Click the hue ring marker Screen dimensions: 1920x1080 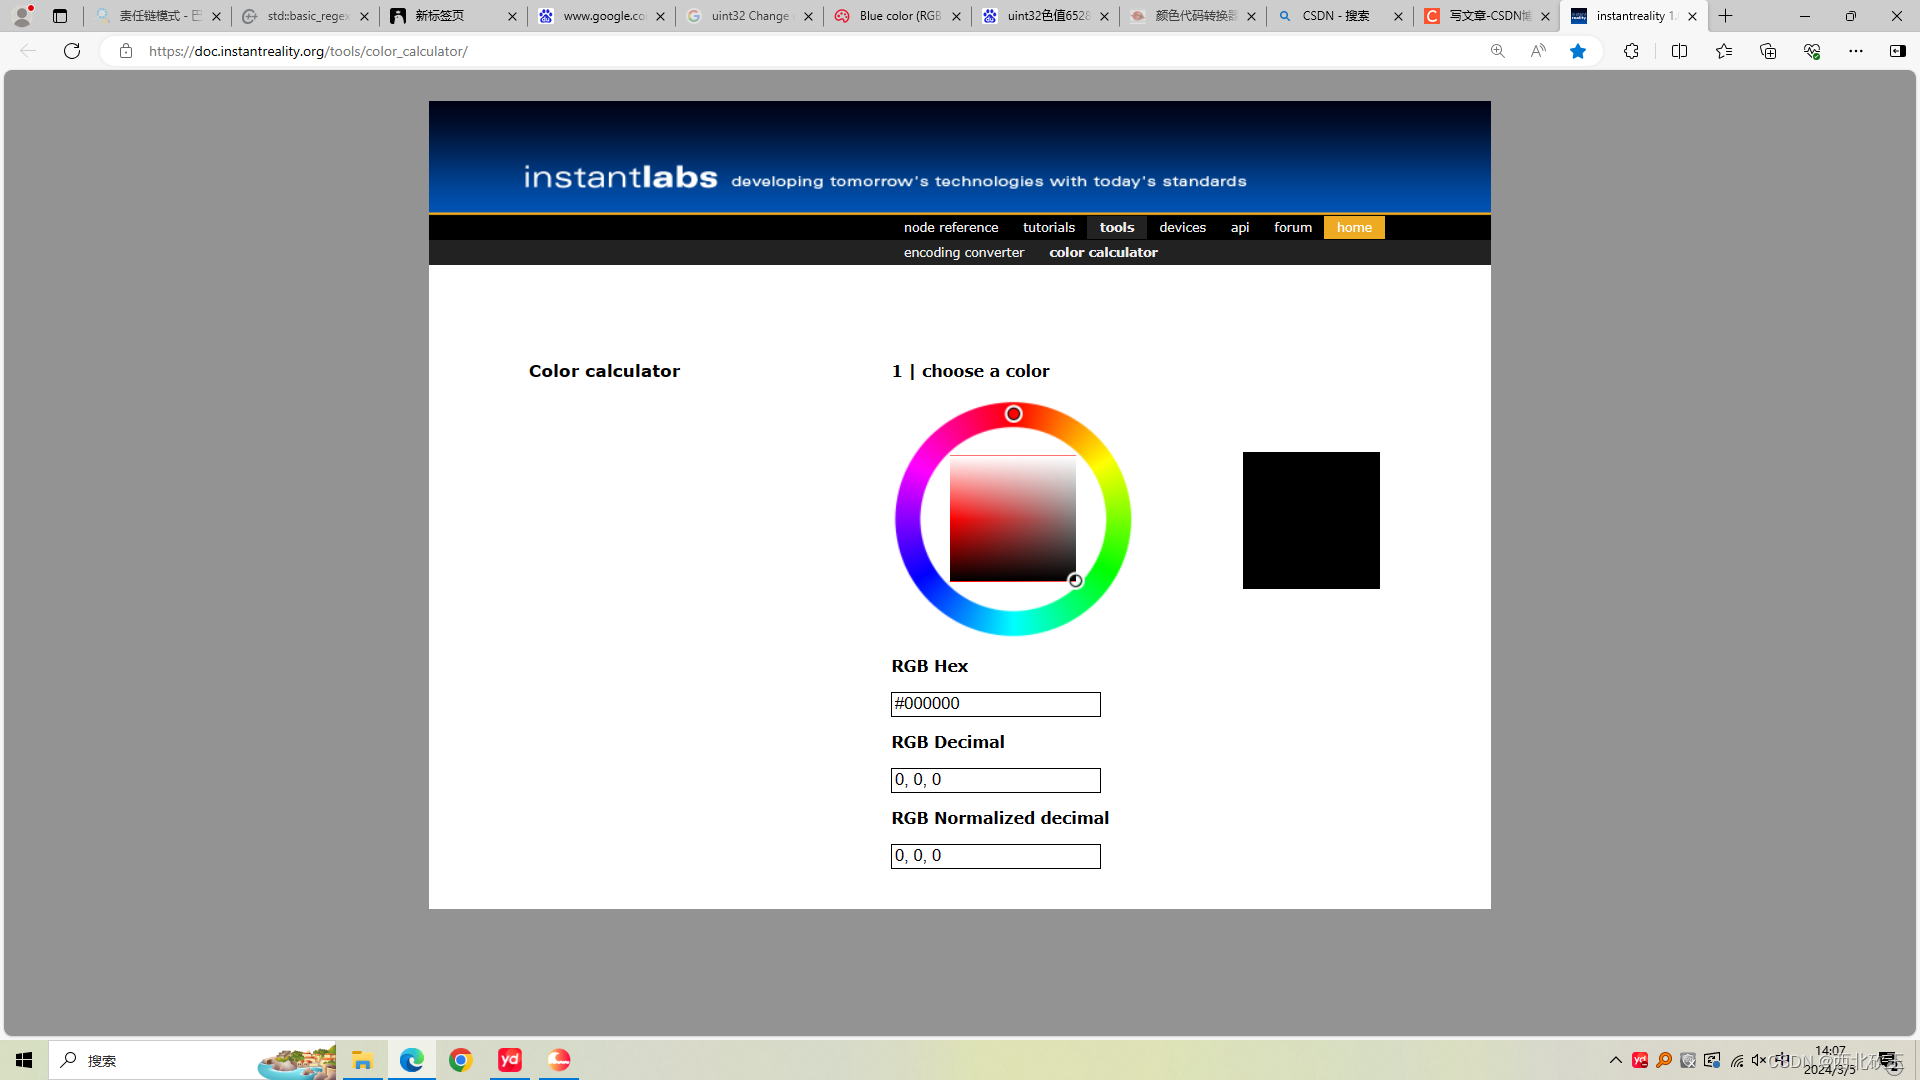[x=1013, y=414]
